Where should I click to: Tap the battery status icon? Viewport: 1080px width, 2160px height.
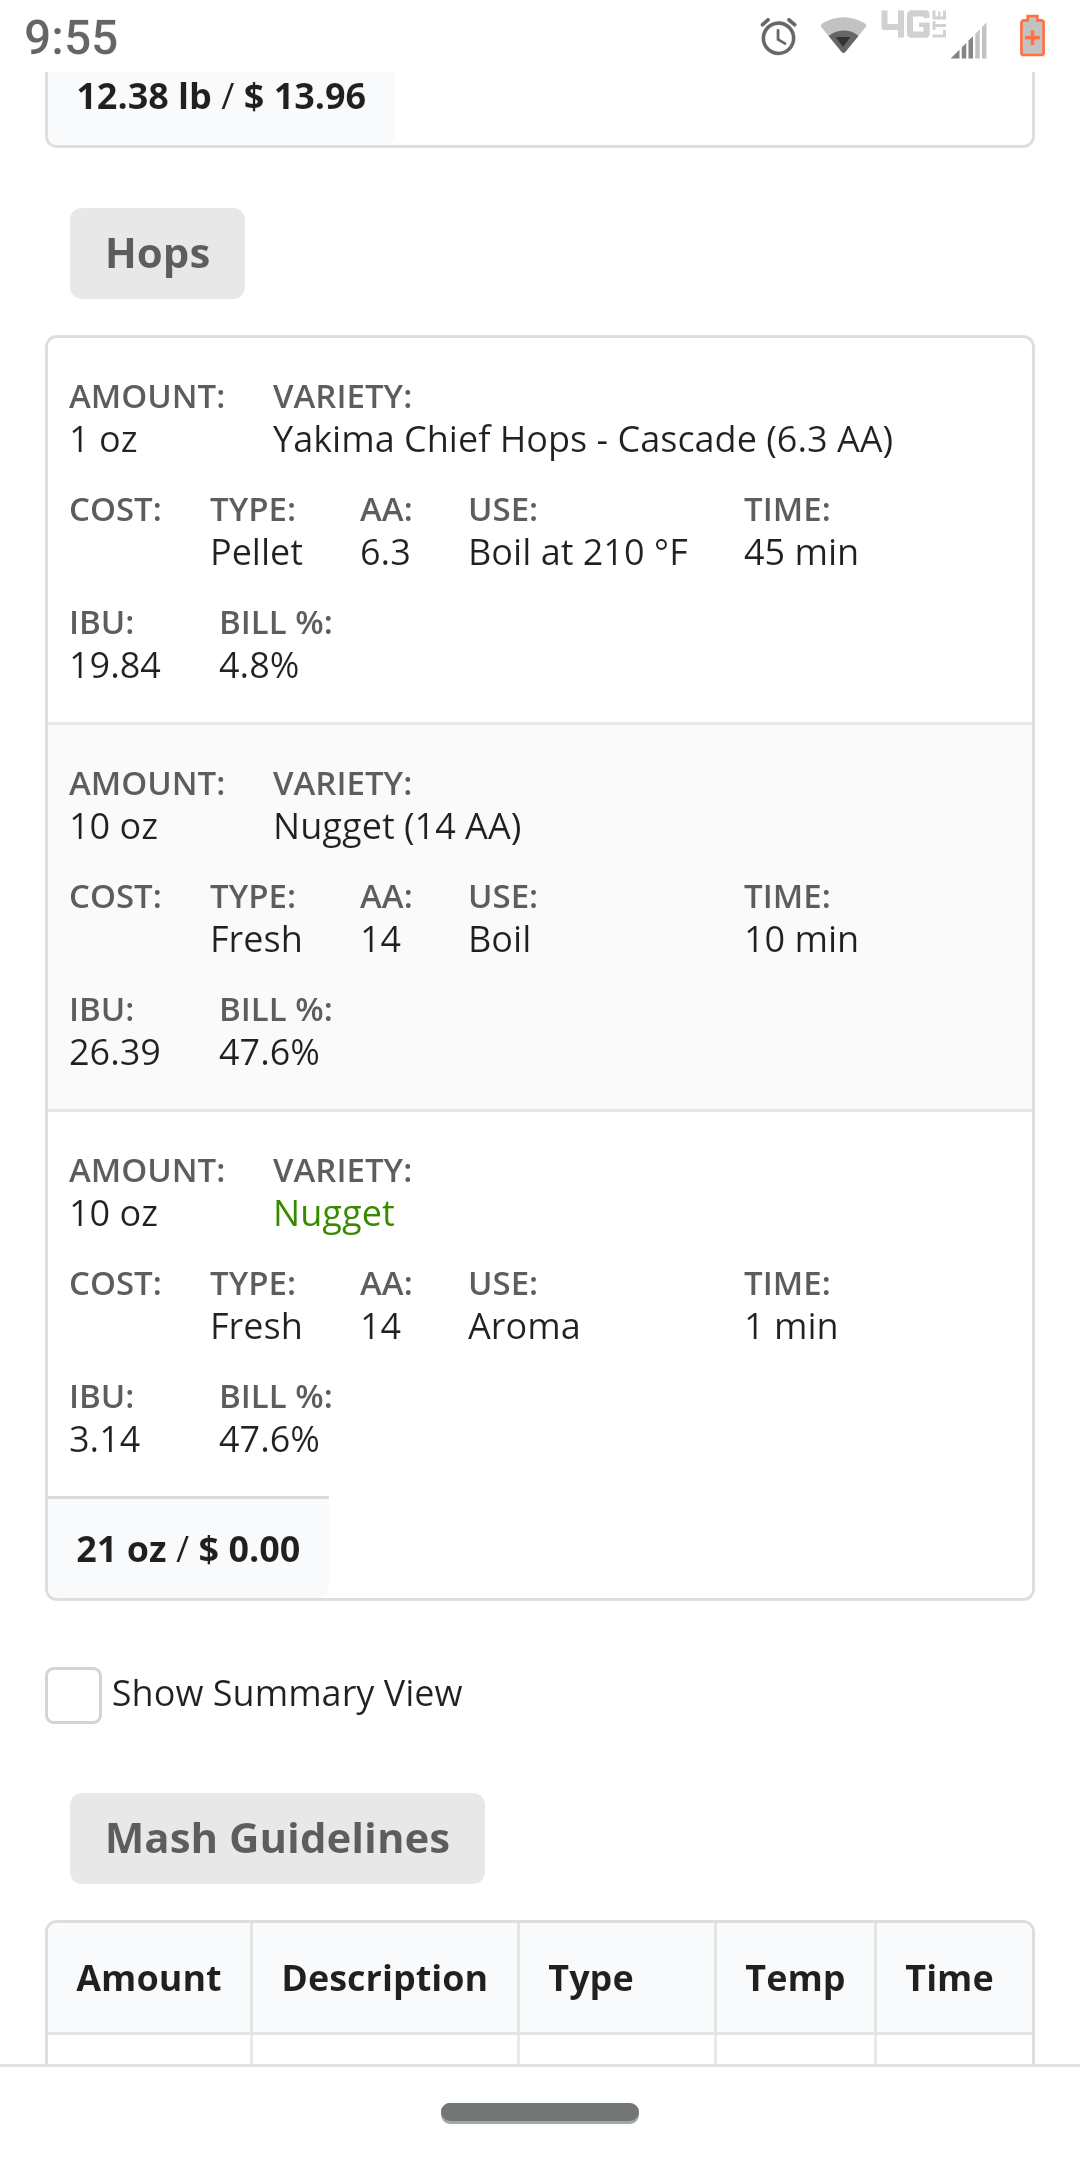[x=1032, y=37]
